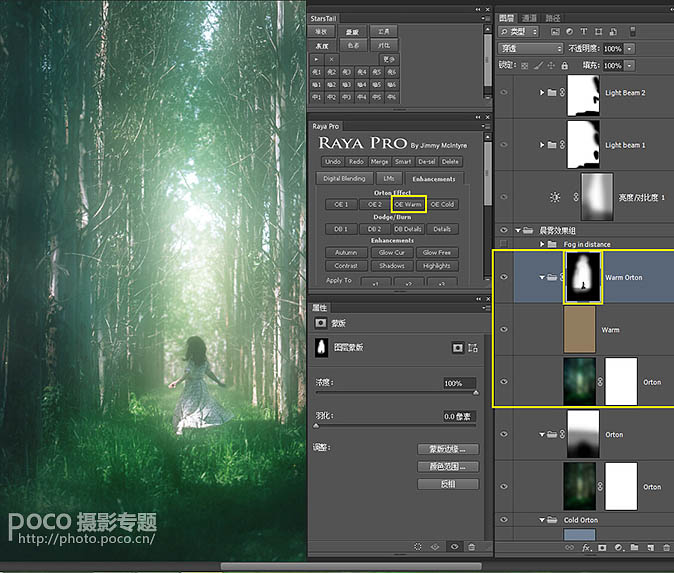Create a new layer icon
This screenshot has width=674, height=573.
(x=651, y=547)
